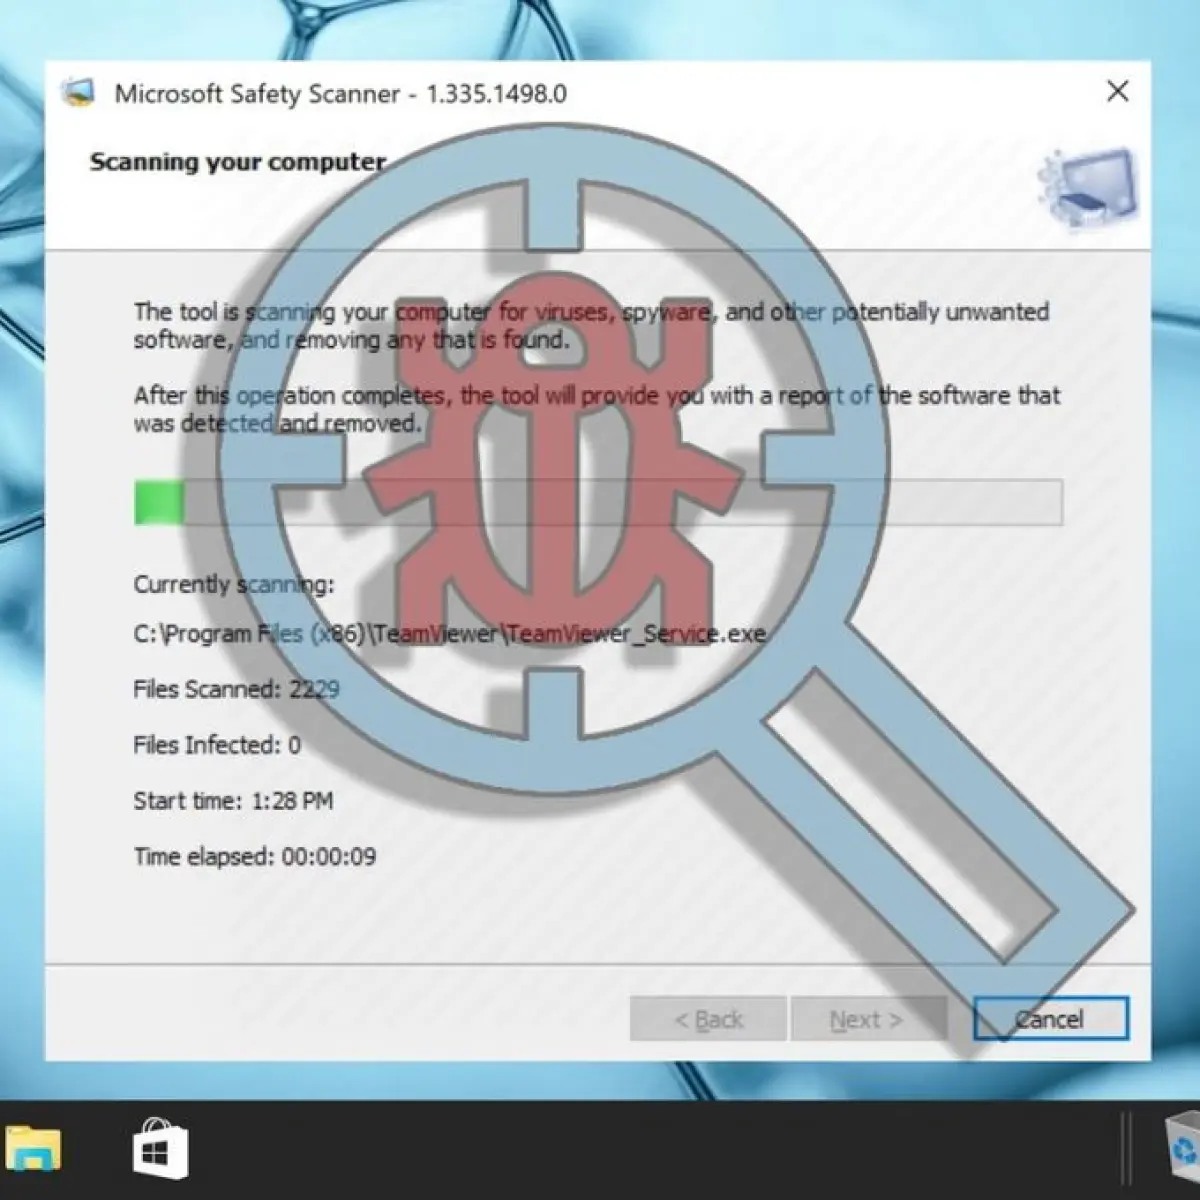This screenshot has width=1200, height=1200.
Task: Open File Explorer from the taskbar
Action: click(32, 1149)
